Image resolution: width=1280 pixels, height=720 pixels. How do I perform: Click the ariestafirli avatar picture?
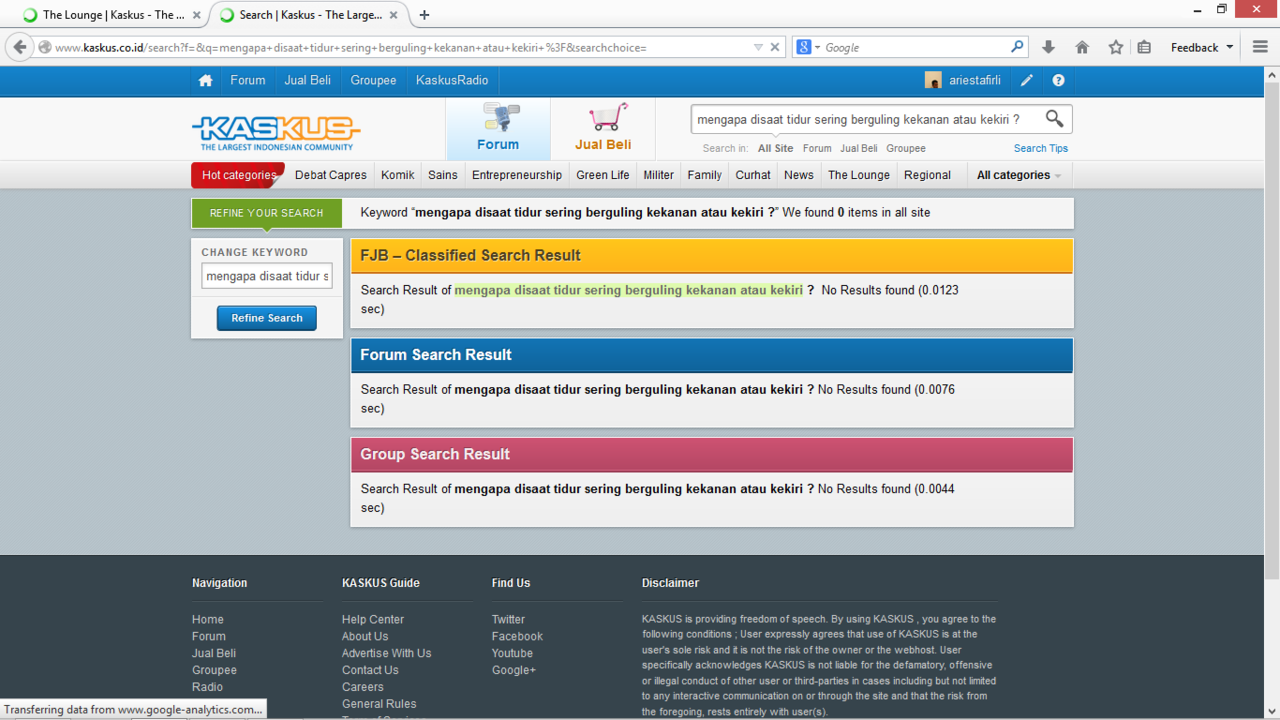point(933,80)
